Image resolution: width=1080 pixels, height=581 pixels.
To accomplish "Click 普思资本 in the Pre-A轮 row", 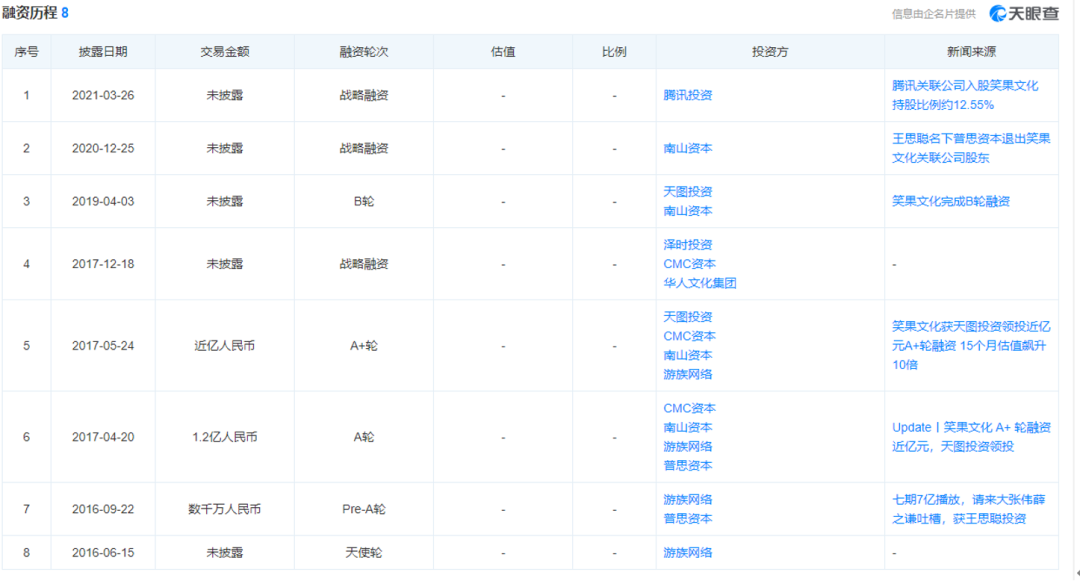I will [x=687, y=519].
